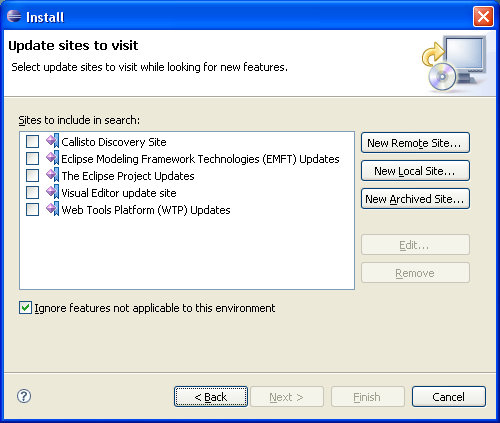Select Visual Editor update site text
This screenshot has height=423, width=500.
click(119, 193)
